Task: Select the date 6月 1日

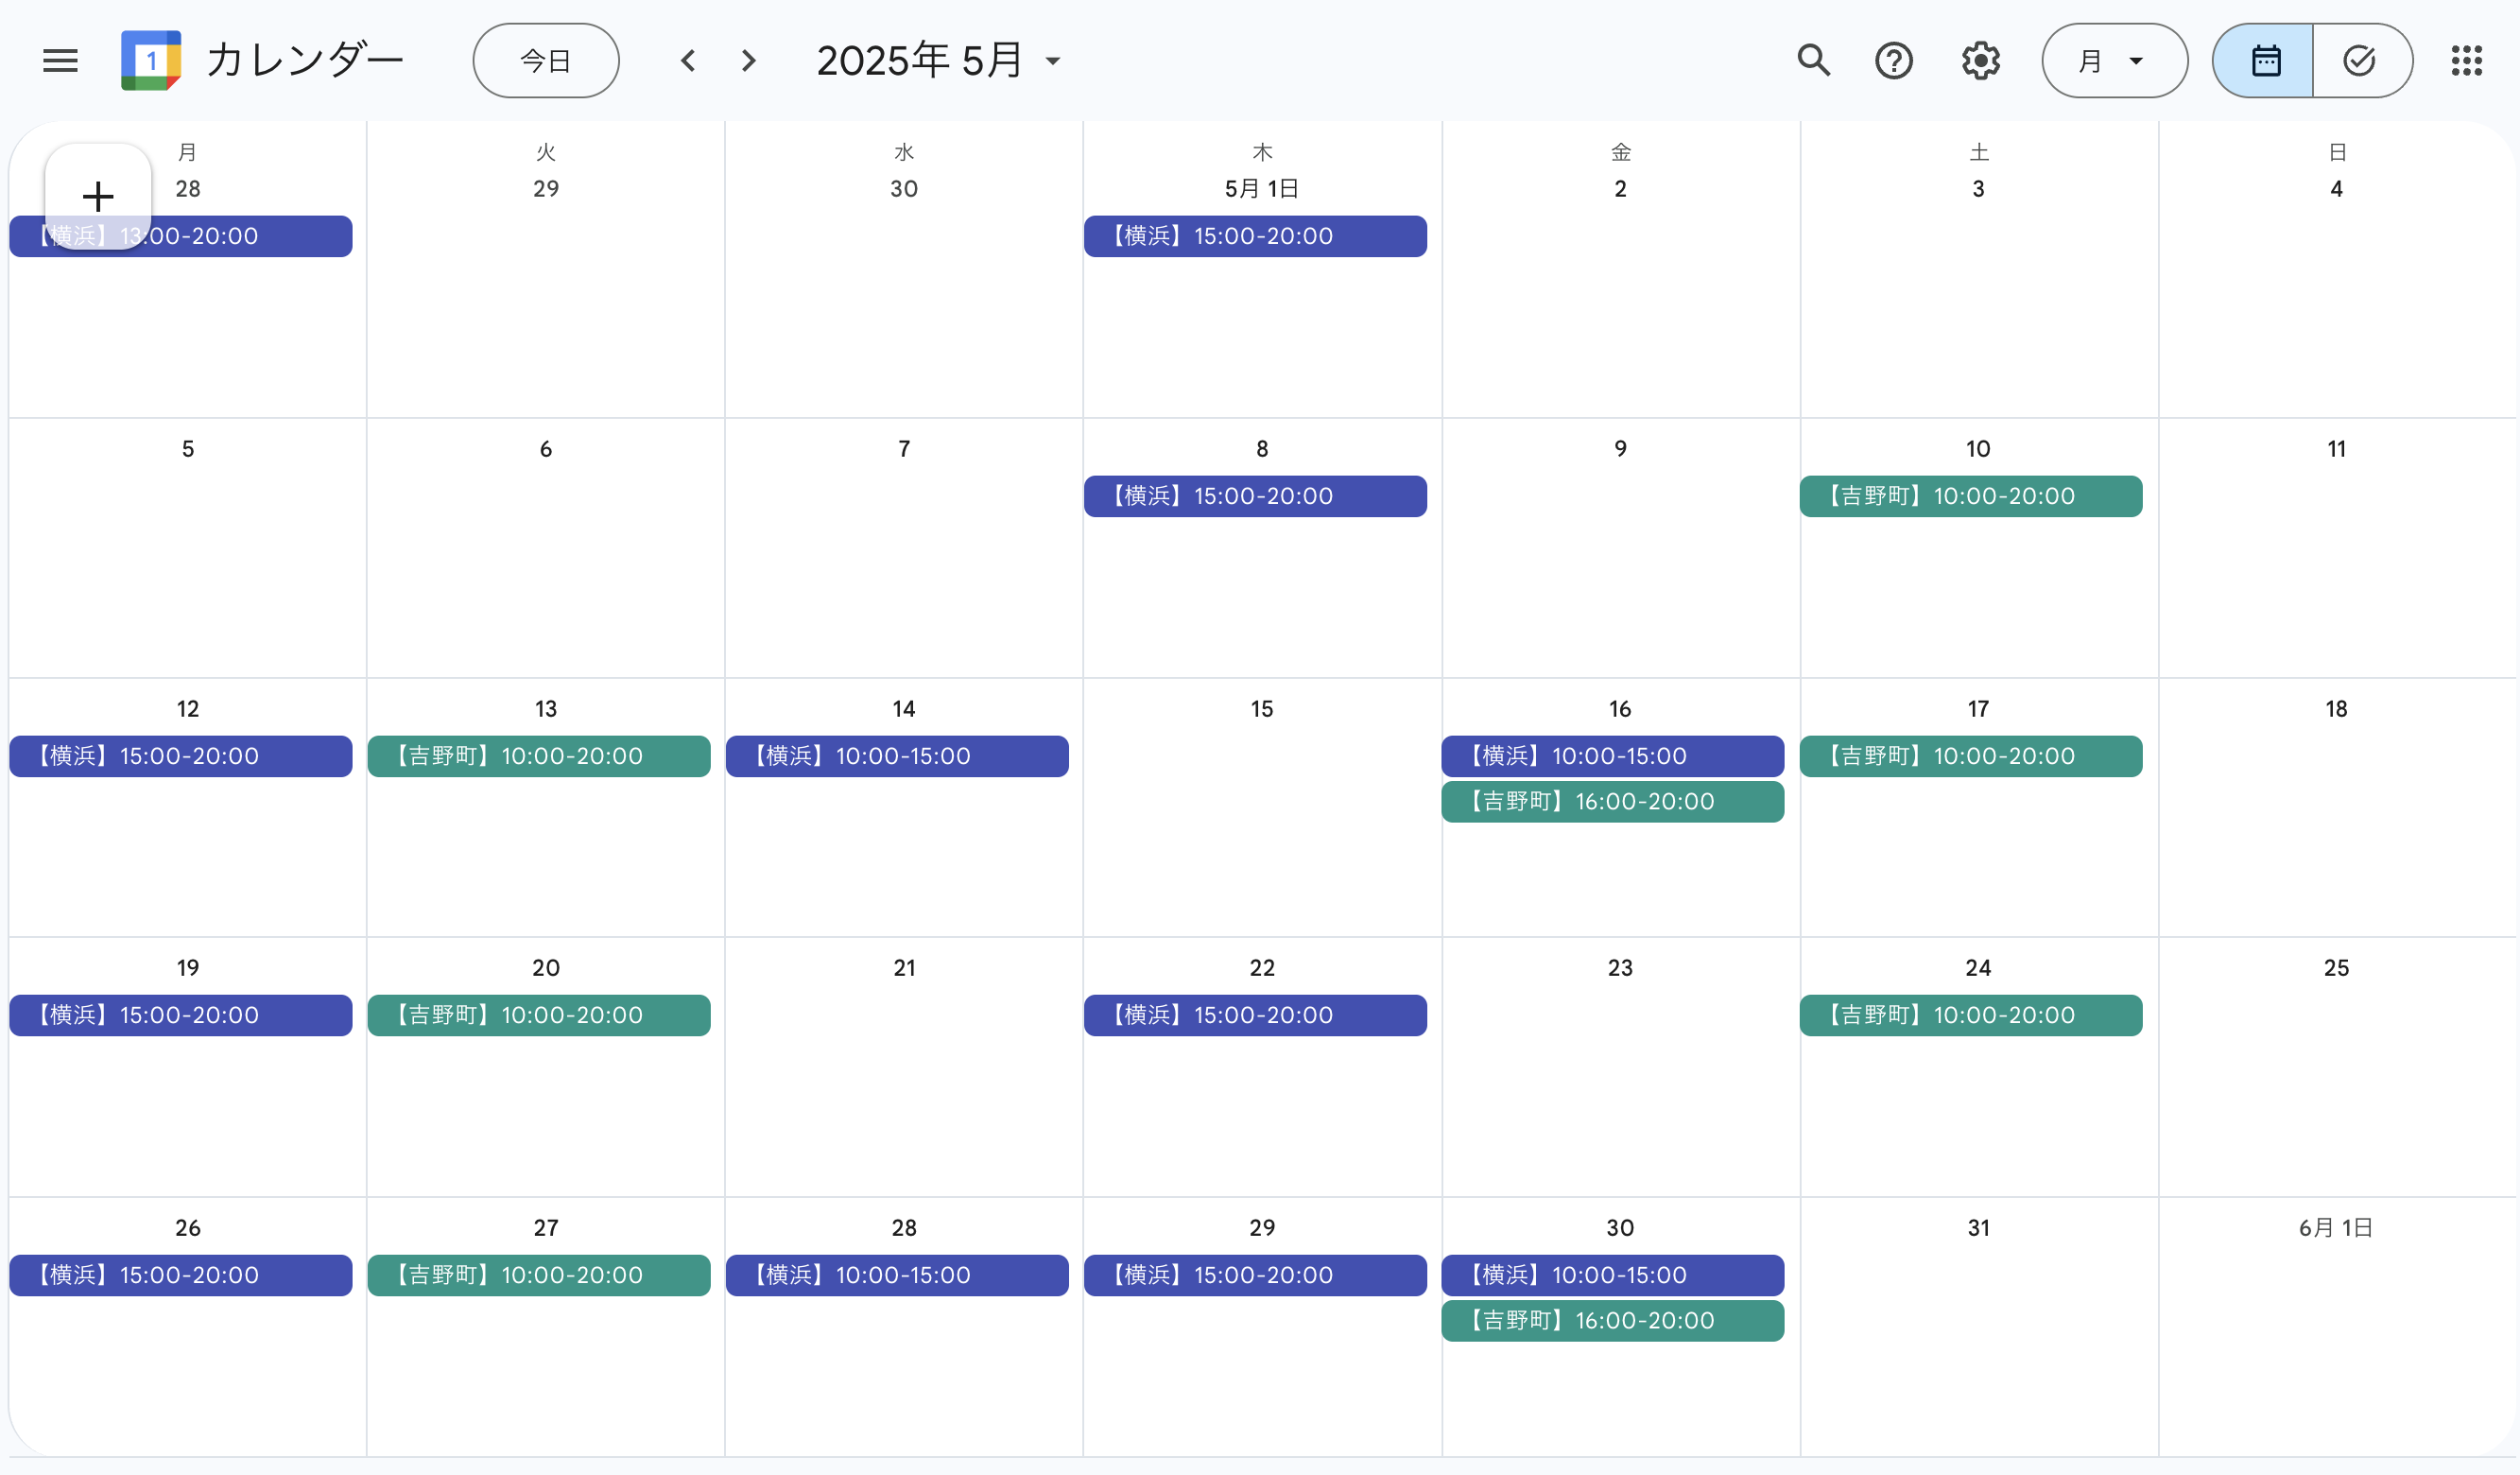Action: point(2336,1228)
